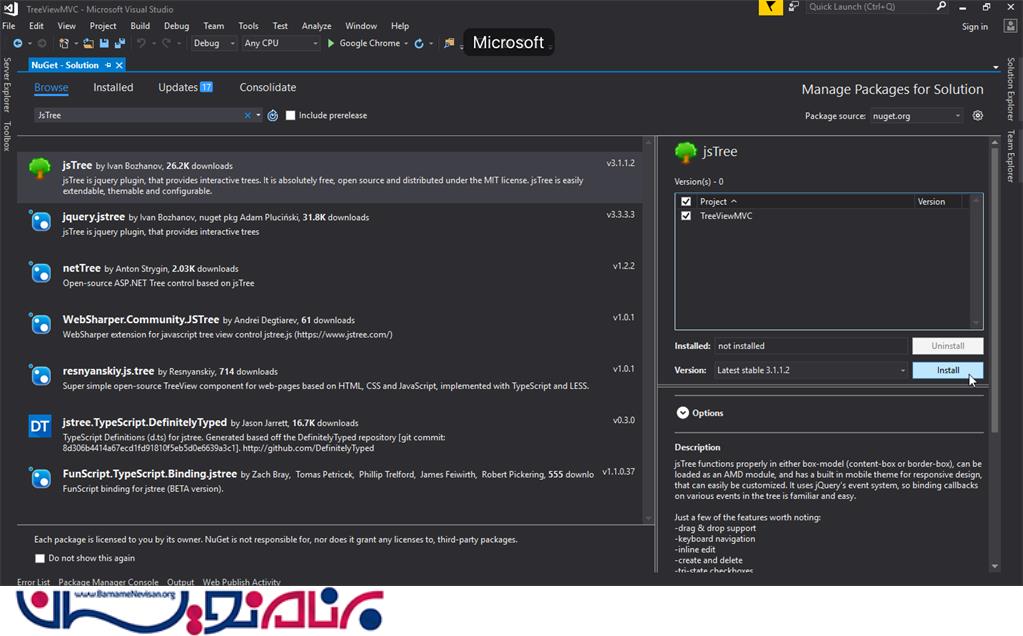The width and height of the screenshot is (1023, 636).
Task: Open the New Project icon dropdown arrow
Action: [75, 44]
